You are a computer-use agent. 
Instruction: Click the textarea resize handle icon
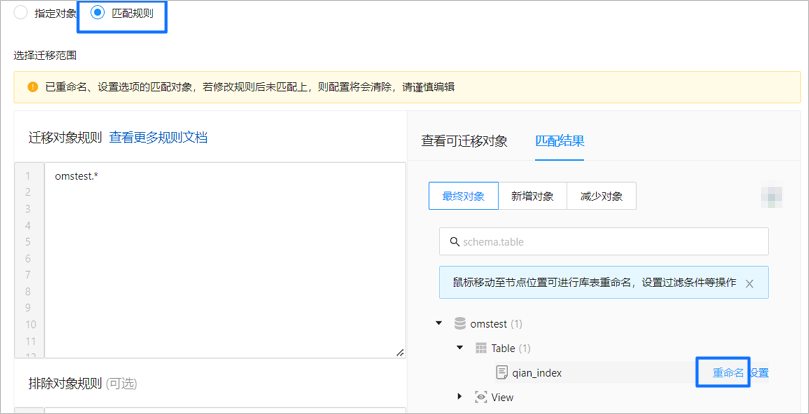tap(399, 353)
